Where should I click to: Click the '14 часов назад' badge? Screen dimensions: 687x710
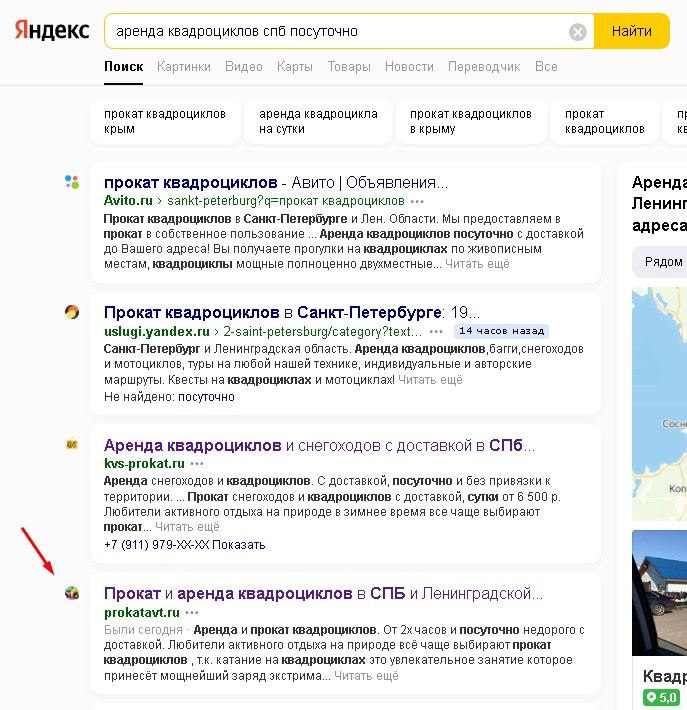point(501,331)
